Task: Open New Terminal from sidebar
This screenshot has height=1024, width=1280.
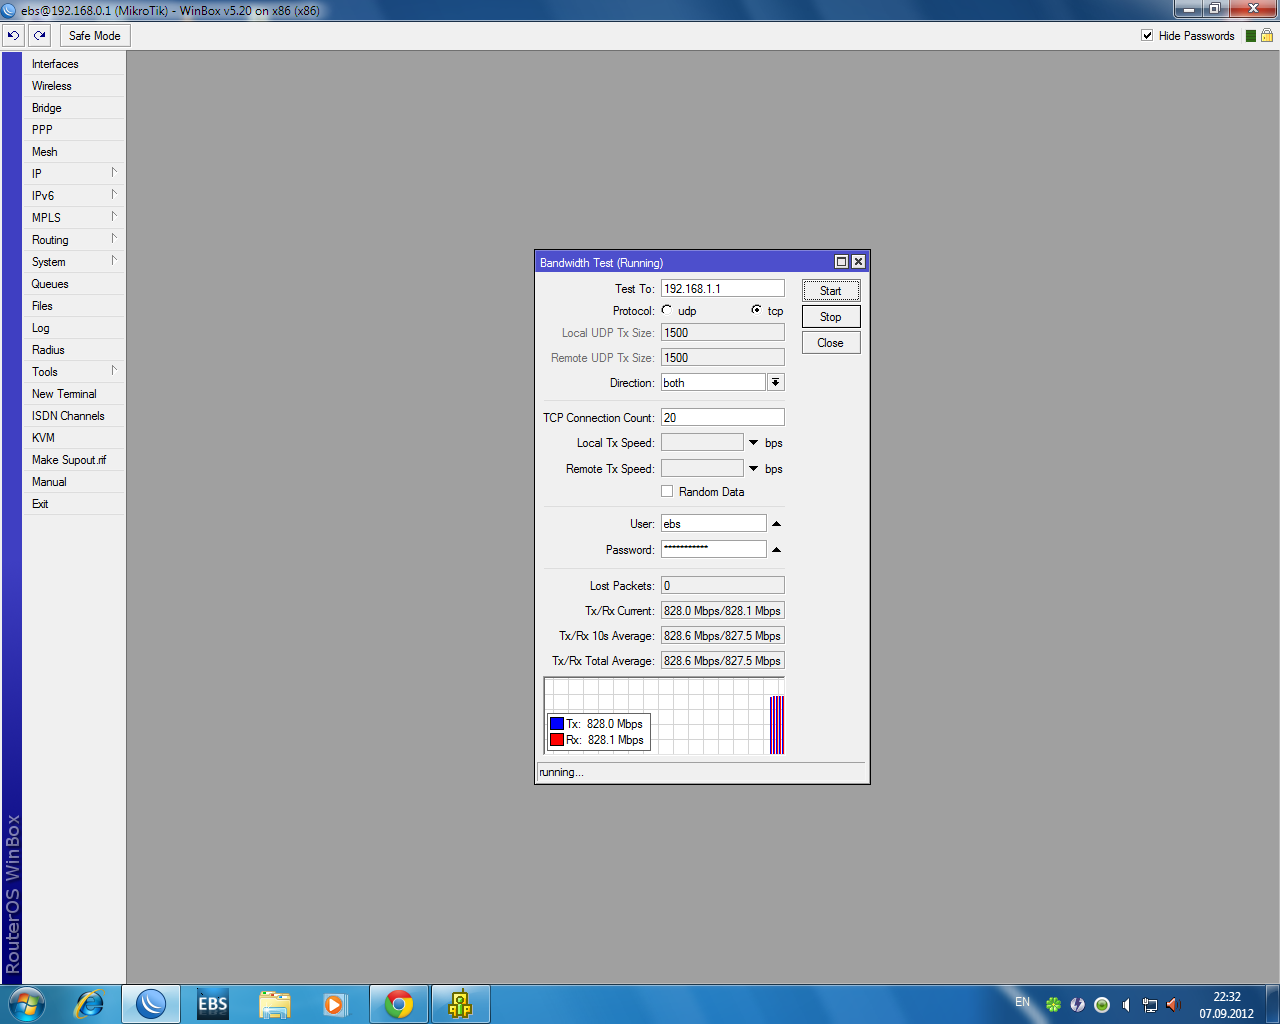Action: [x=74, y=394]
